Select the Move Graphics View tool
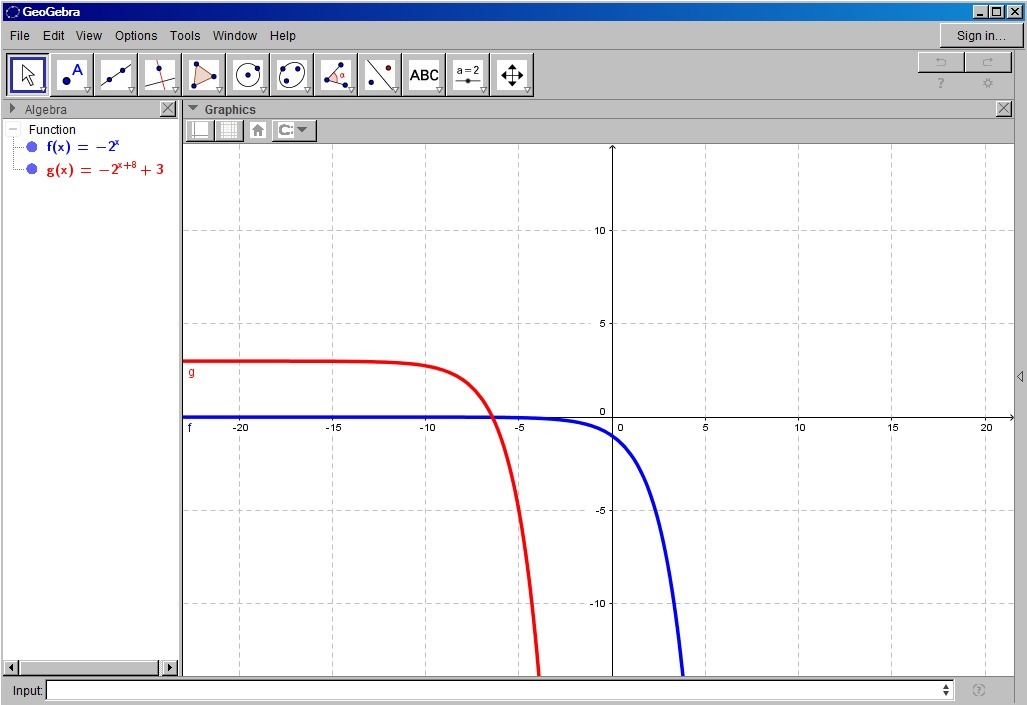The height and width of the screenshot is (705, 1027). 512,75
